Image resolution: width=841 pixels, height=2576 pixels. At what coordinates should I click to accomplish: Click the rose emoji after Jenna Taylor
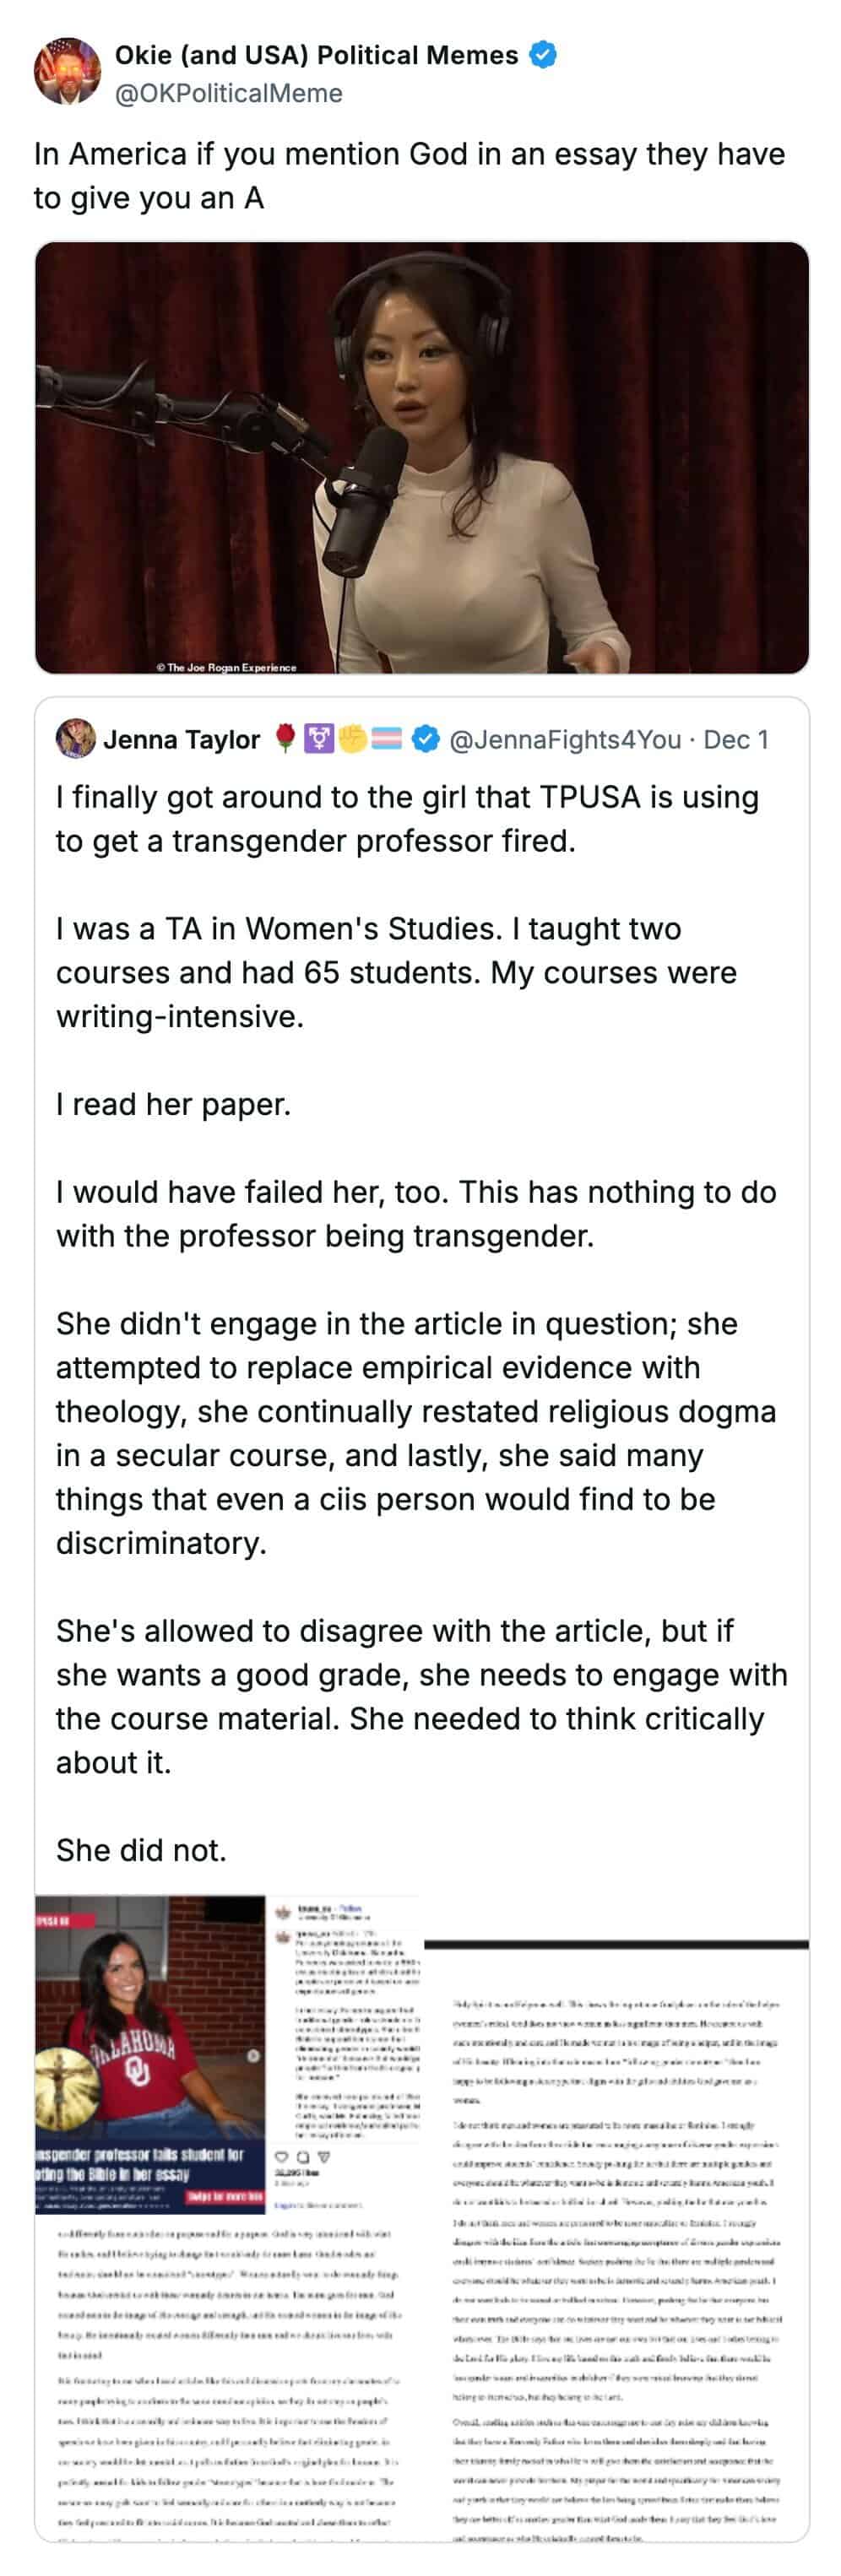pos(285,739)
